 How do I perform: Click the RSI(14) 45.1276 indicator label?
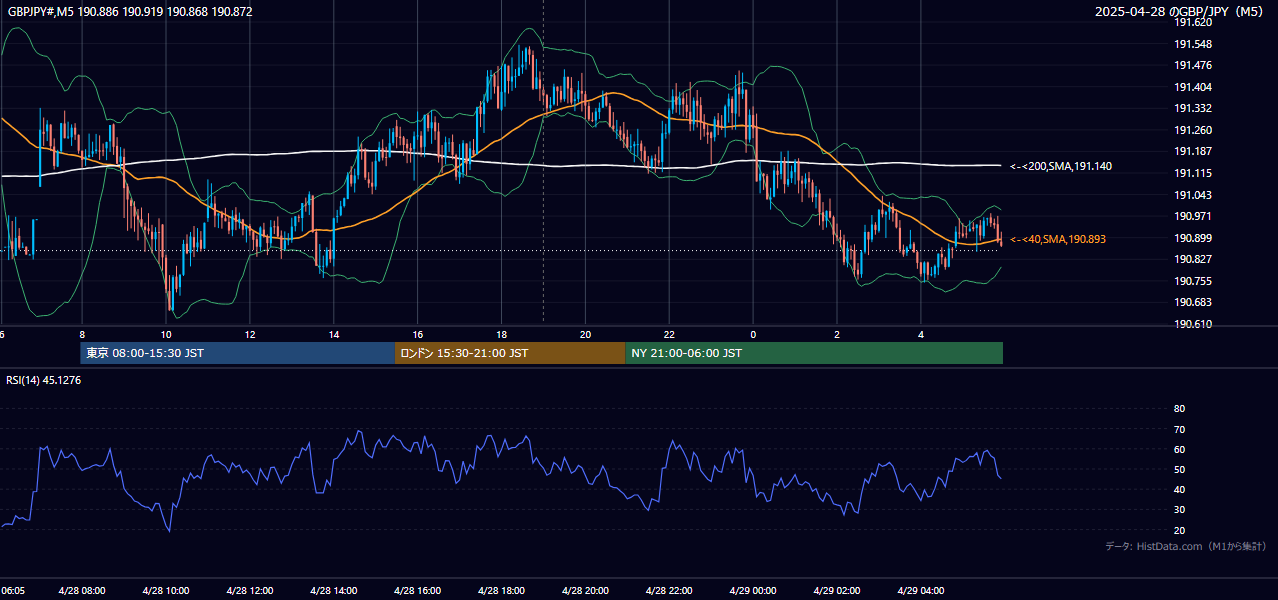click(43, 380)
